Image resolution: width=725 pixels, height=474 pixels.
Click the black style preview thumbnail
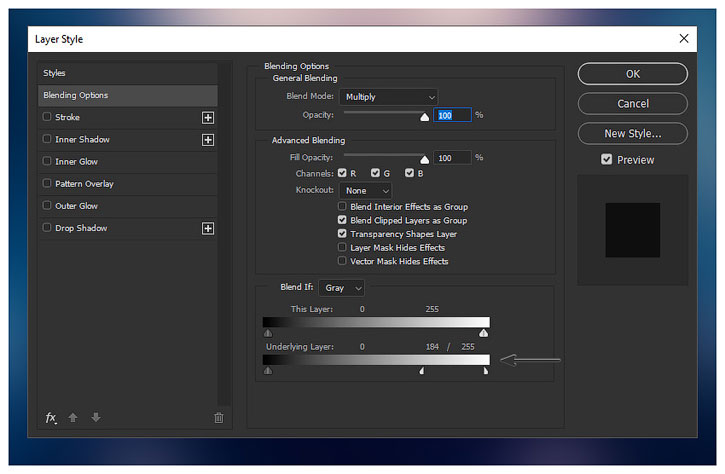[633, 230]
